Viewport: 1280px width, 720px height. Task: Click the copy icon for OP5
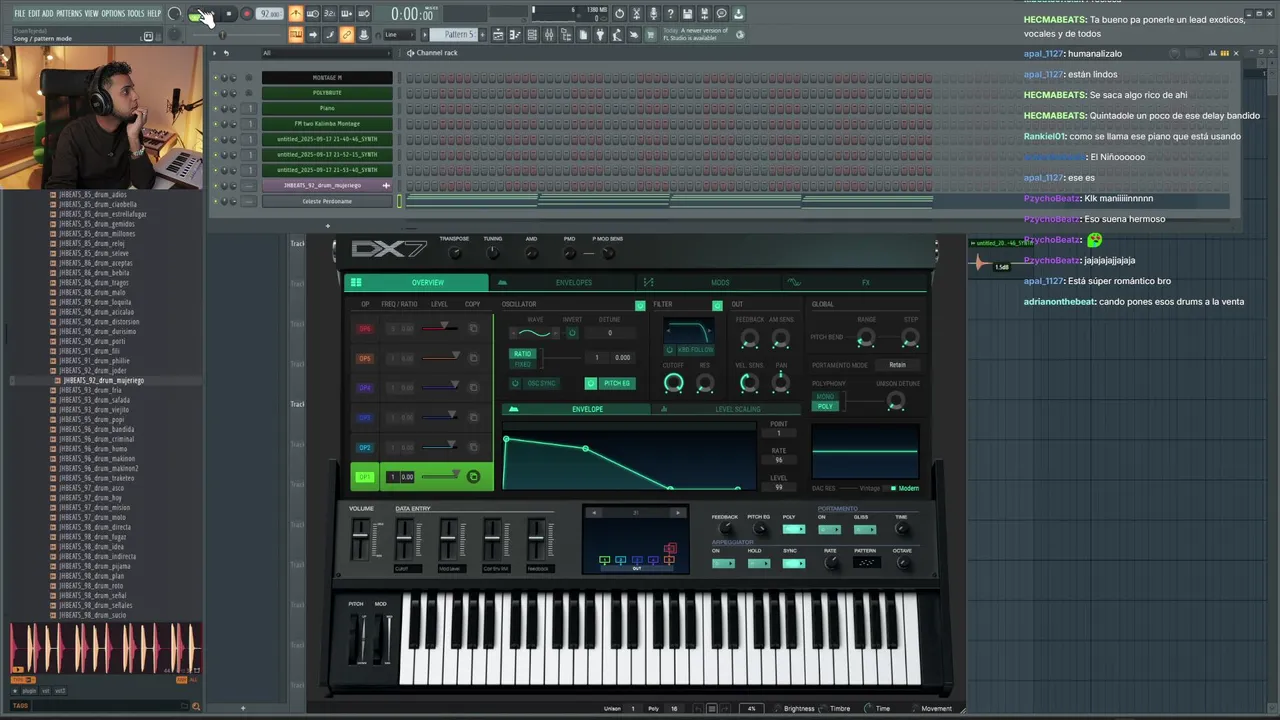tap(474, 358)
